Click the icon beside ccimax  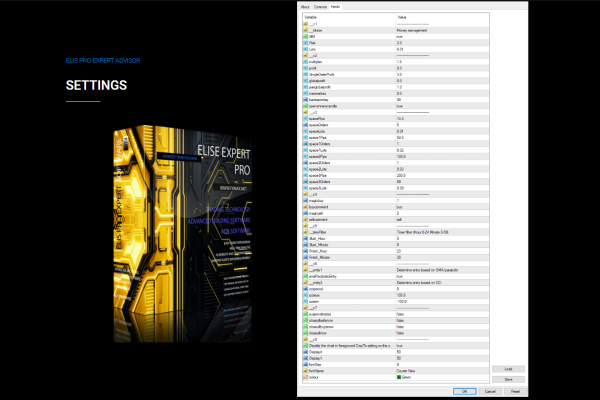[x=305, y=296]
